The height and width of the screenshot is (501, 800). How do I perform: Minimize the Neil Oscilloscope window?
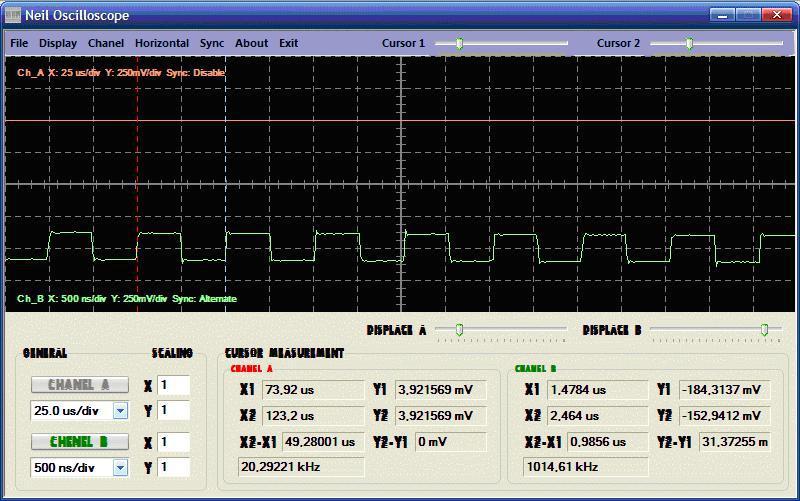(x=722, y=15)
